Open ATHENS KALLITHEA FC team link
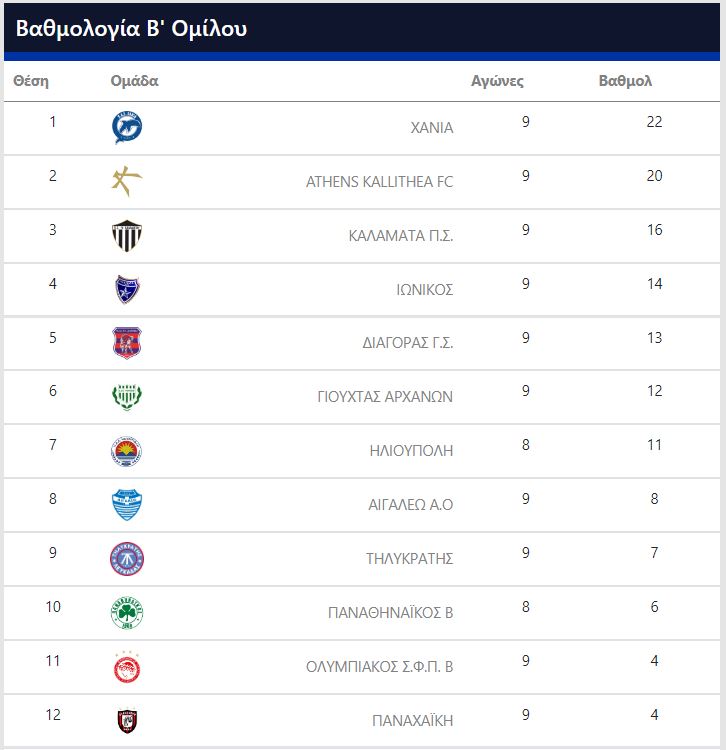 [x=379, y=182]
